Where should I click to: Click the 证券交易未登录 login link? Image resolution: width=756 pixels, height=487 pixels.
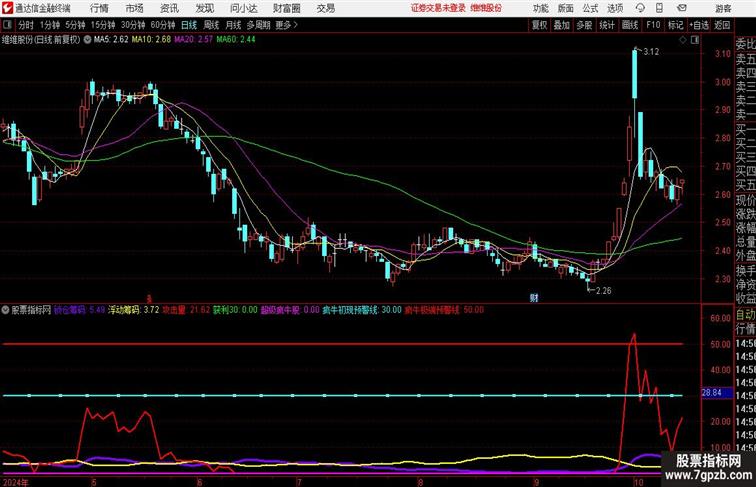tap(438, 8)
